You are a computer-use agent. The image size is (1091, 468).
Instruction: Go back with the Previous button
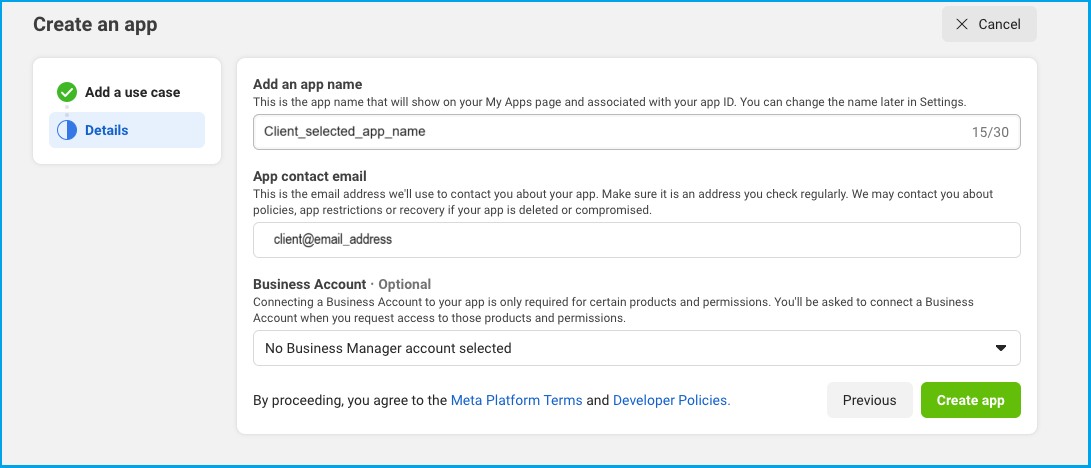[x=869, y=400]
